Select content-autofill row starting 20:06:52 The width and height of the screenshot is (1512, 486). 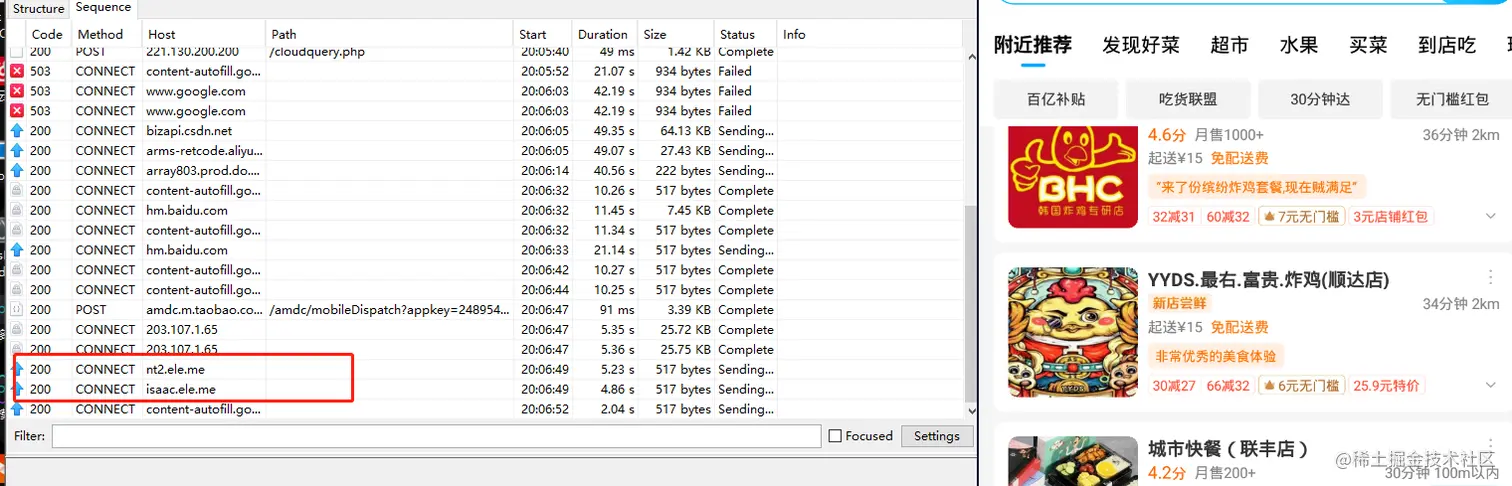point(486,409)
